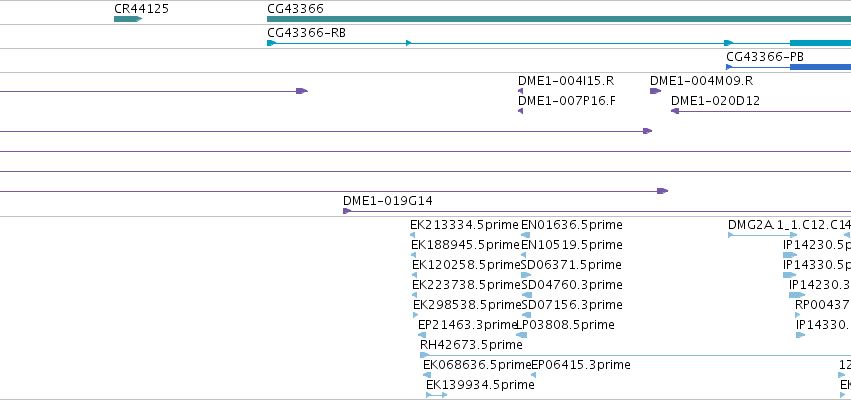Viewport: 851px width, 400px height.
Task: Select the CG43366 gene bar
Action: (559, 19)
